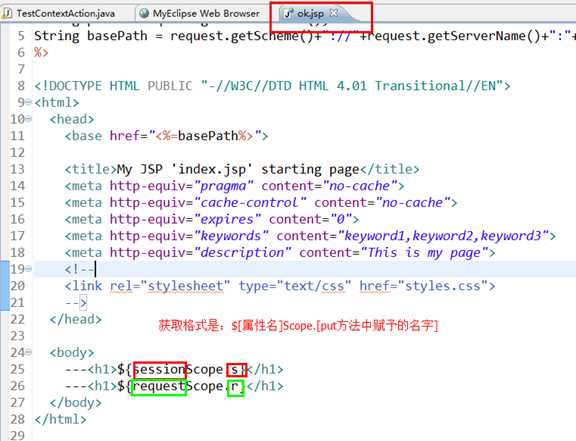Click the opening <html> tag

point(57,103)
